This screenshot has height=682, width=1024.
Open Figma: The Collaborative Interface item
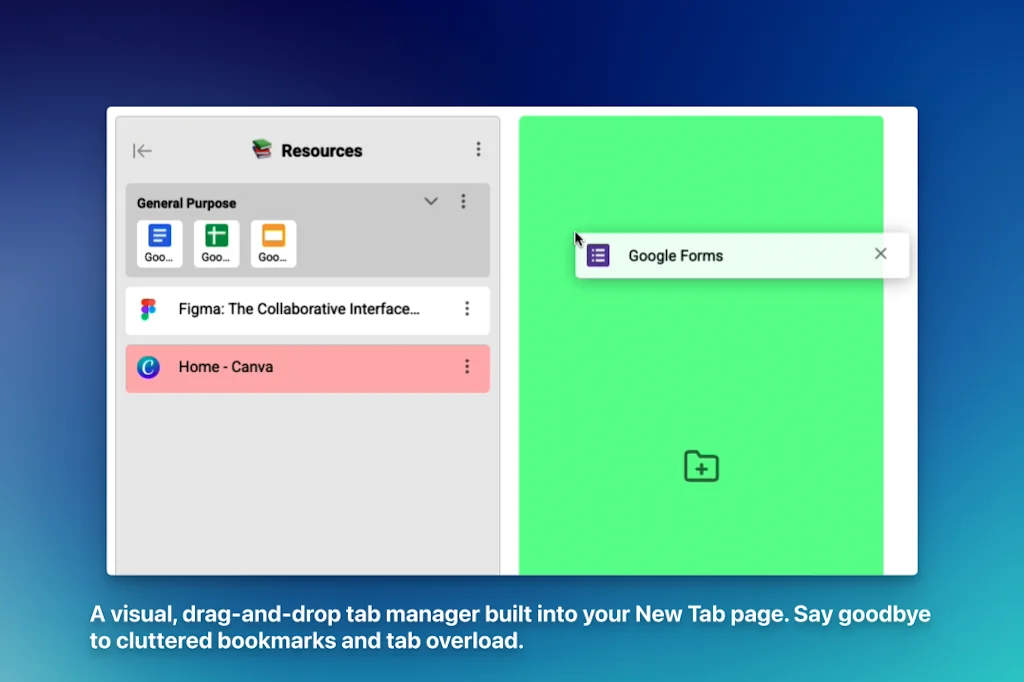coord(308,310)
